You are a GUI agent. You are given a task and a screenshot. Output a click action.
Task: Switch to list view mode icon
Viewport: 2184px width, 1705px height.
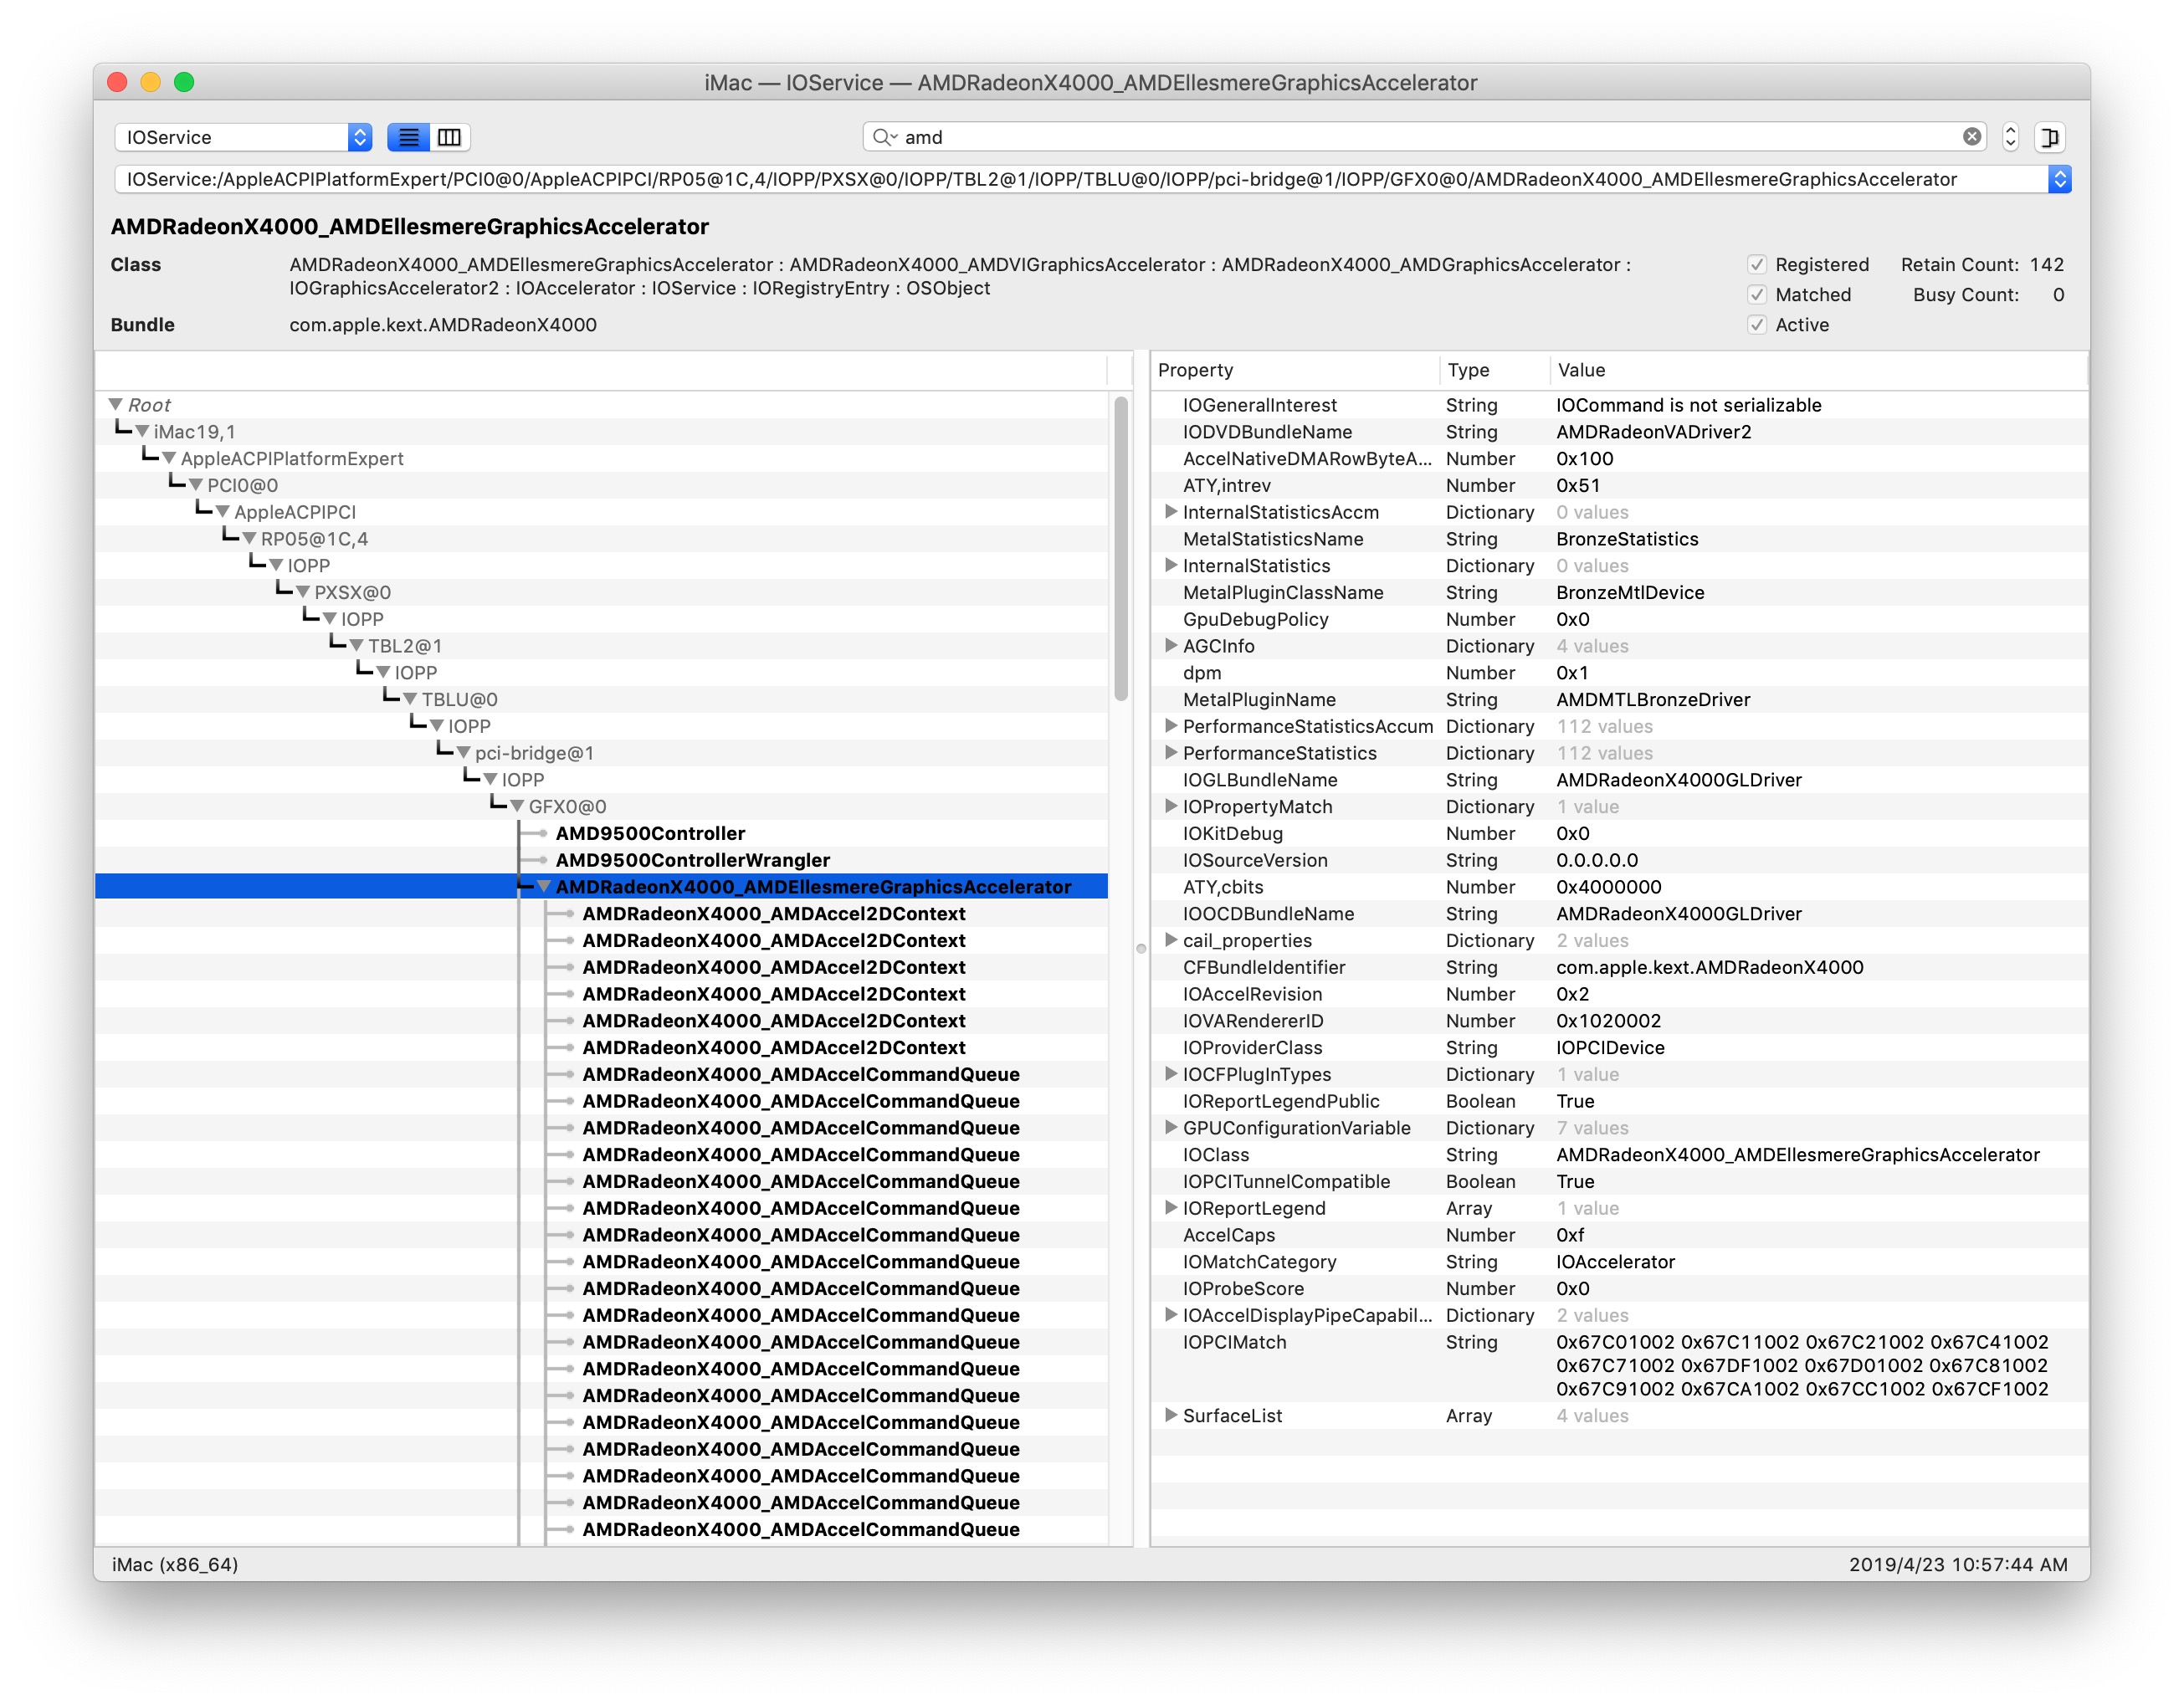click(x=408, y=137)
